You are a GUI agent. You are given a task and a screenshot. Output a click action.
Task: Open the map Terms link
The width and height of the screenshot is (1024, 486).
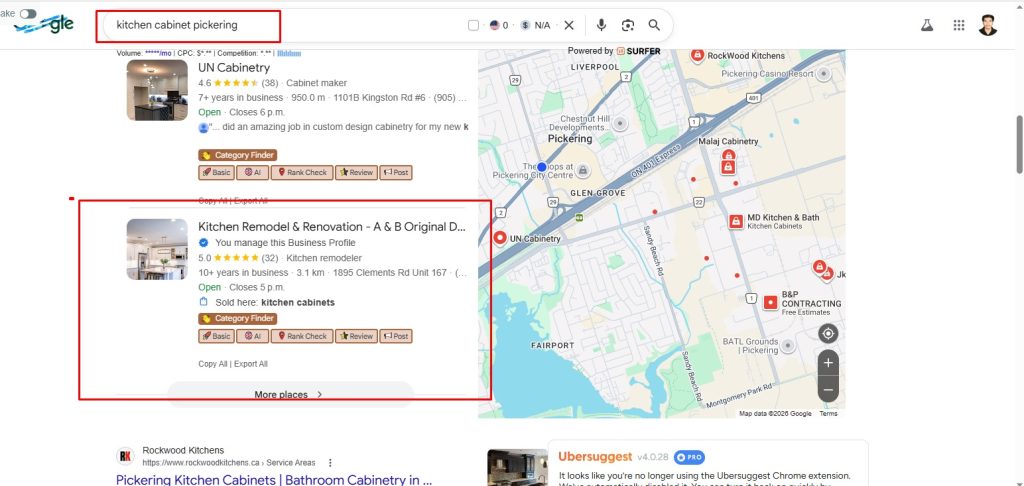click(828, 413)
